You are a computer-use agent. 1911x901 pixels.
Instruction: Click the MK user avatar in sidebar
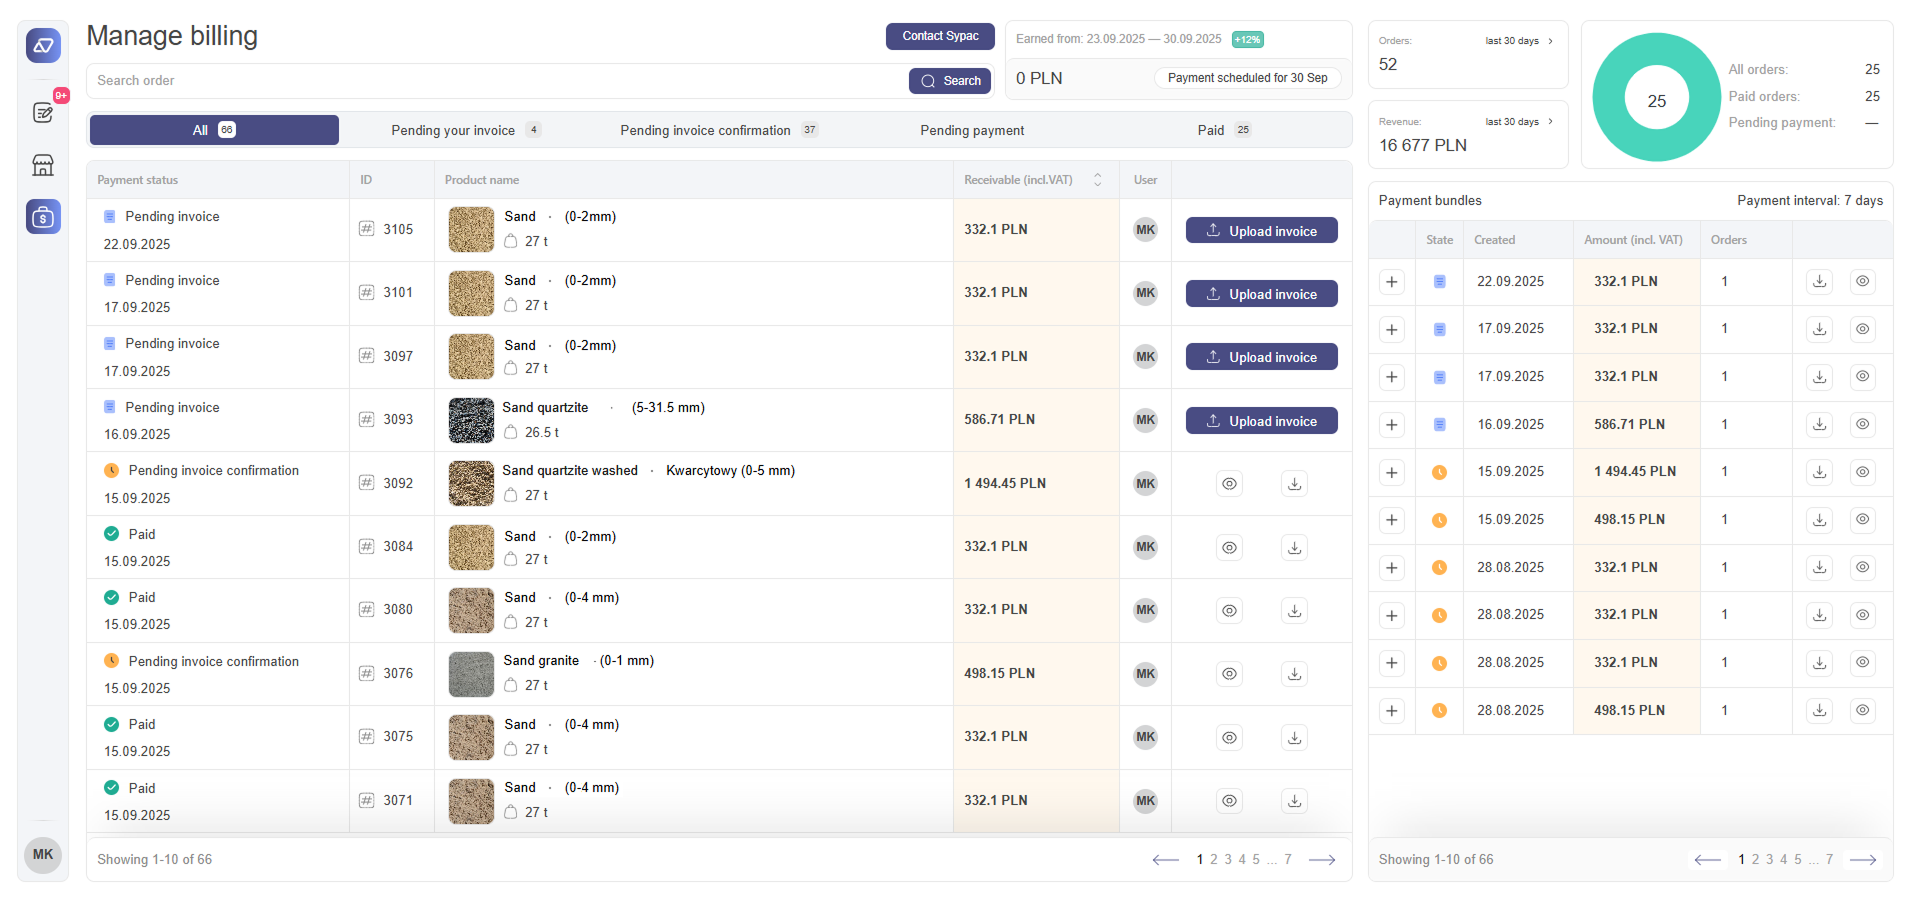click(43, 855)
